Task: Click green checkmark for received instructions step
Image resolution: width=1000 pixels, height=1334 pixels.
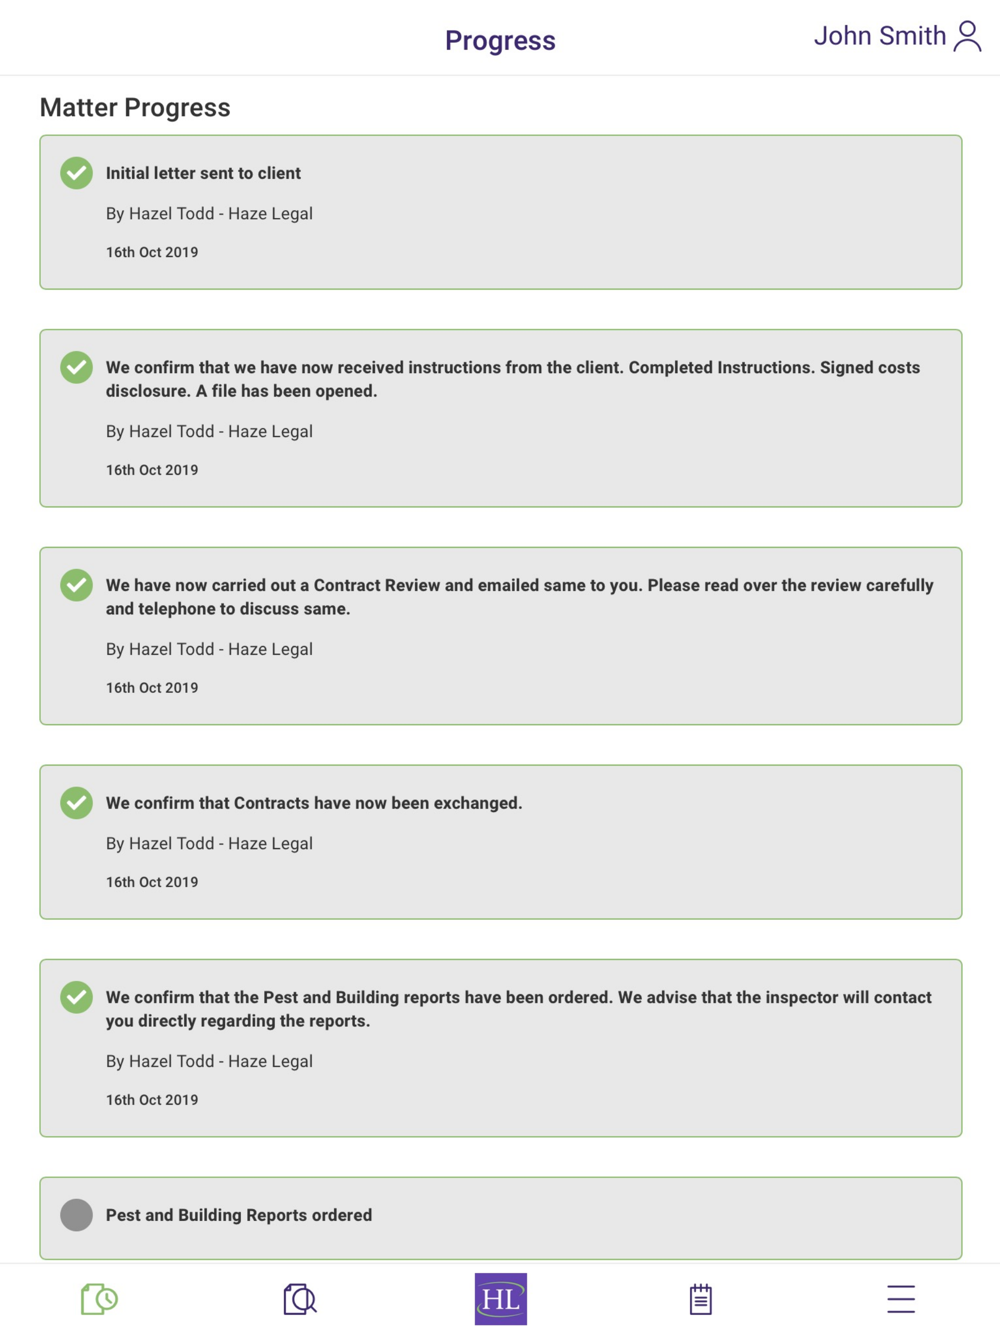Action: click(x=76, y=367)
